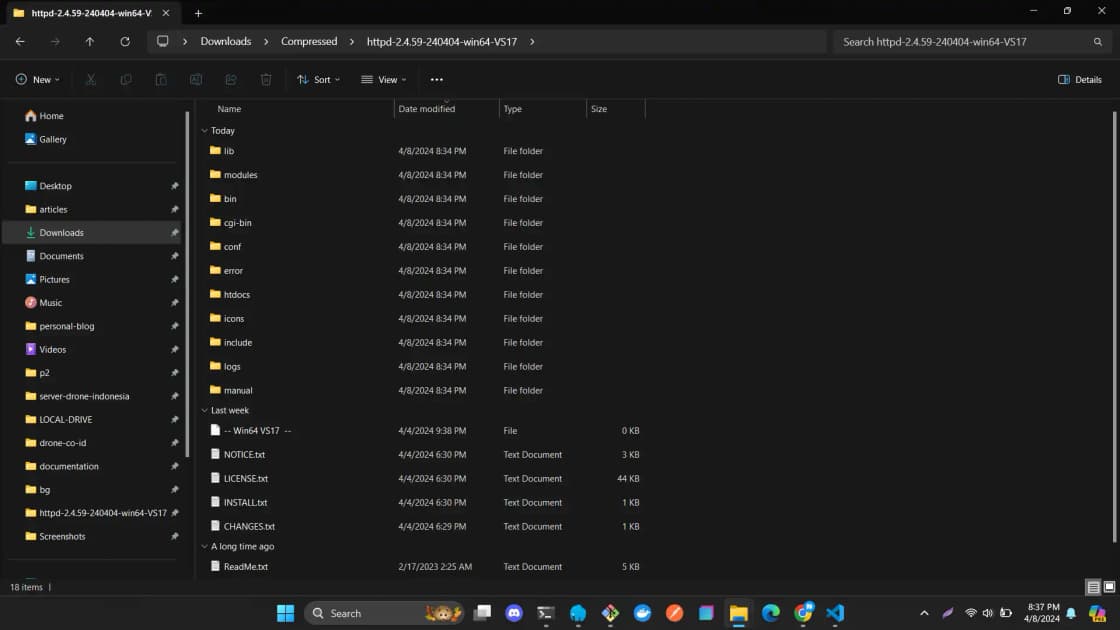Collapse the Today group
Screen dimensions: 1120x630
click(x=204, y=131)
